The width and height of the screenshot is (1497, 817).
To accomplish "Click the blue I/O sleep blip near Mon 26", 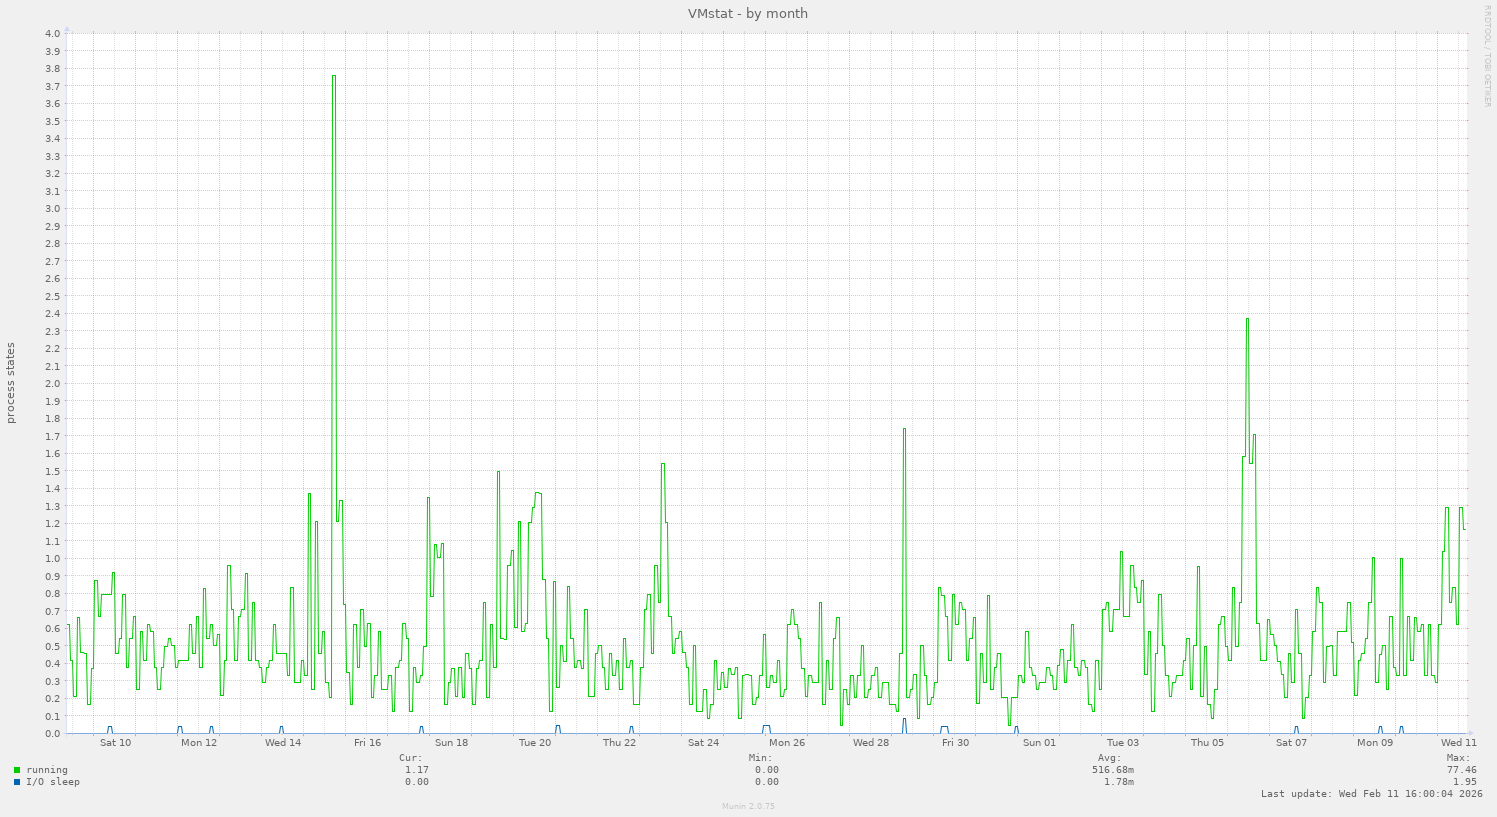I will (765, 727).
